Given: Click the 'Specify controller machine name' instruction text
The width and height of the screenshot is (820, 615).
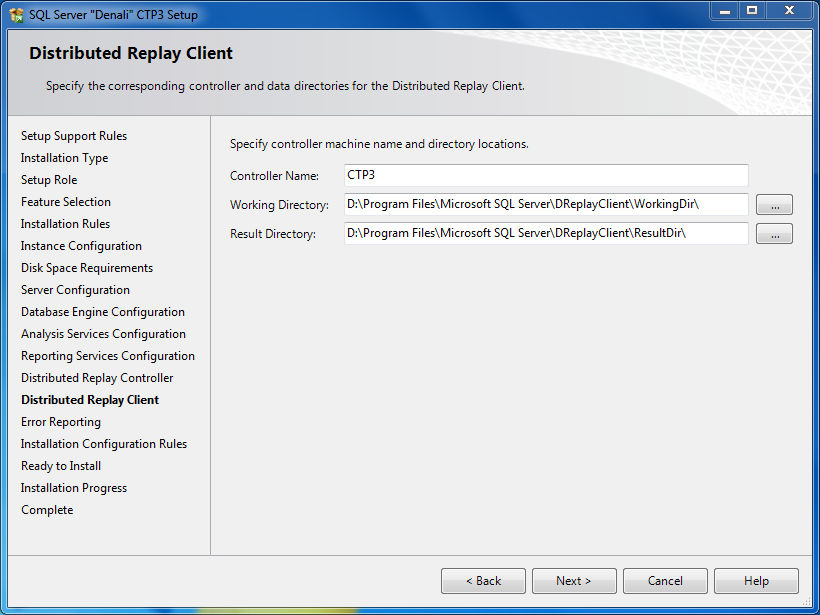Looking at the screenshot, I should 379,144.
